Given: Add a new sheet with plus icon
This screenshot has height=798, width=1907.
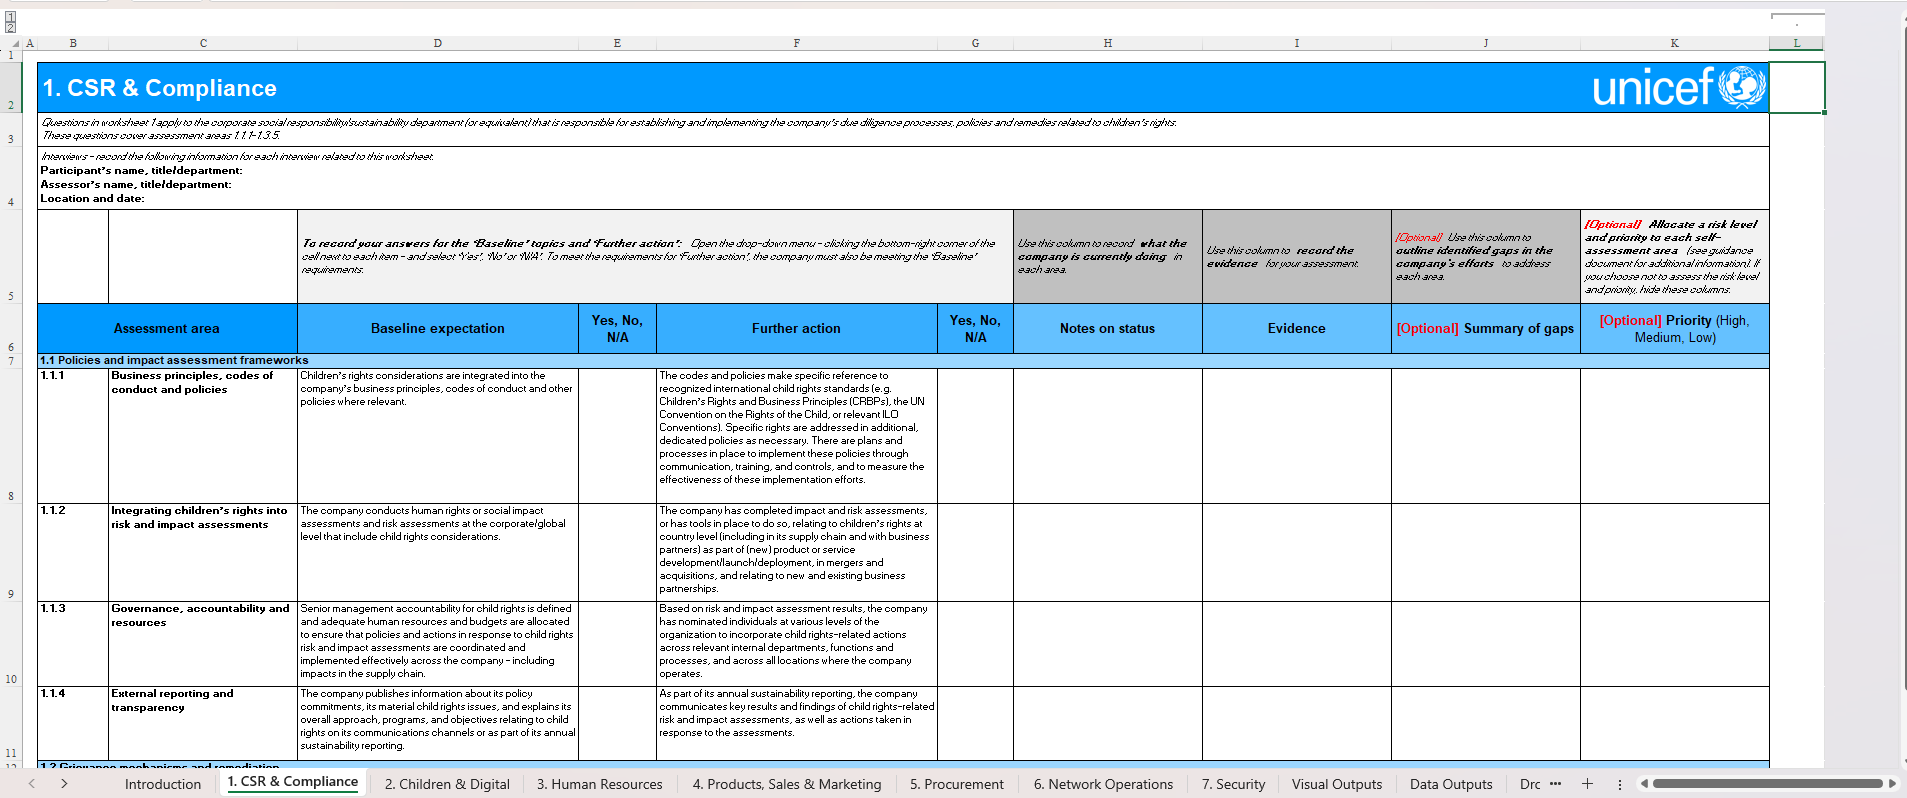Looking at the screenshot, I should [1587, 784].
